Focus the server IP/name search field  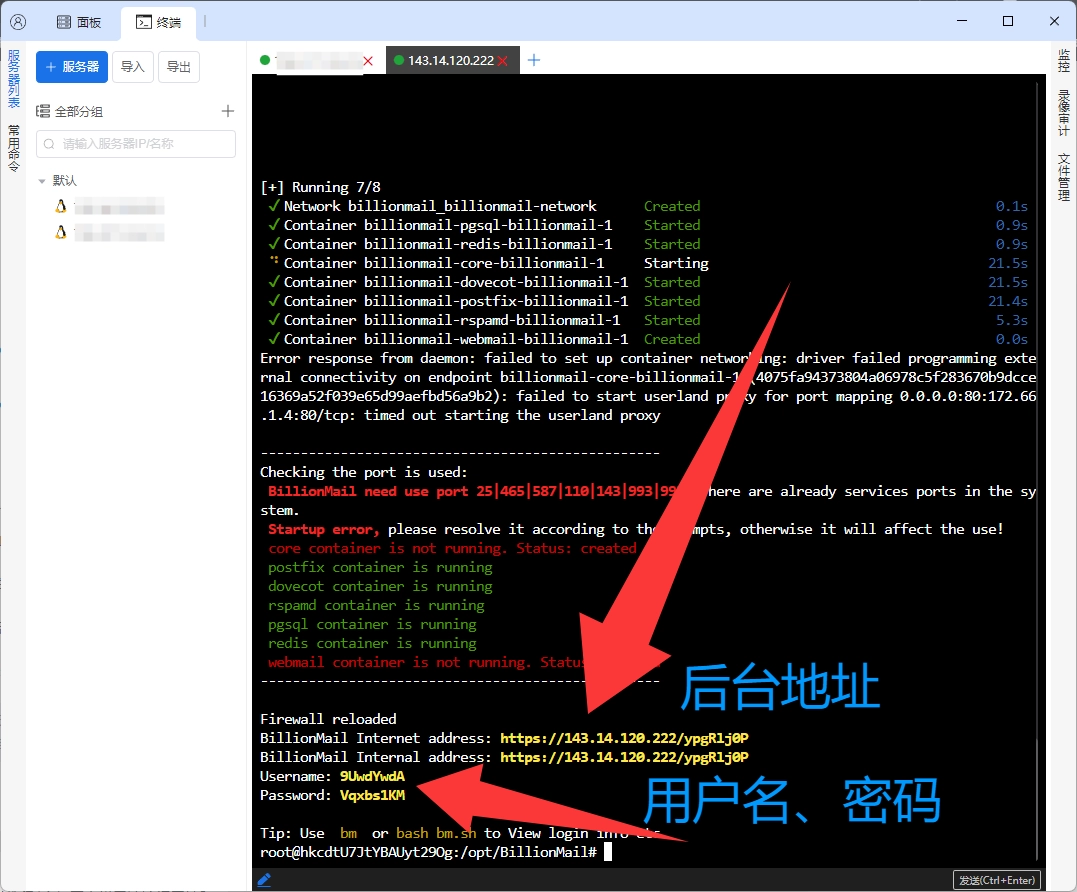tap(136, 144)
